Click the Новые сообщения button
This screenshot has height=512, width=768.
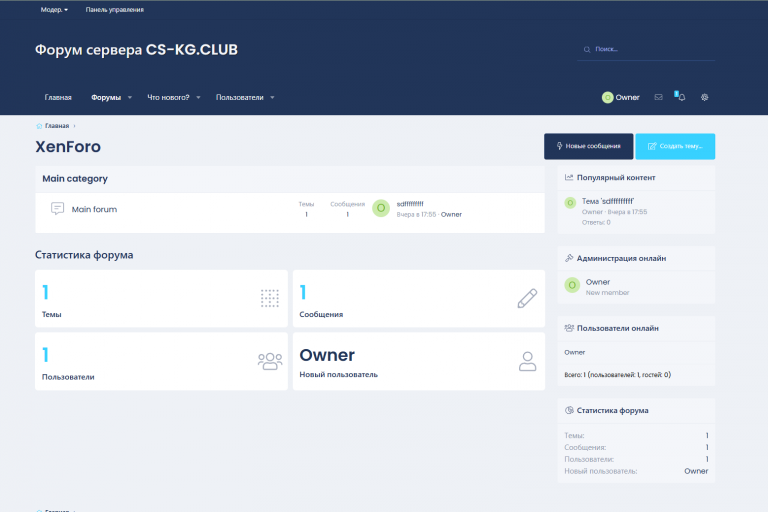click(588, 146)
